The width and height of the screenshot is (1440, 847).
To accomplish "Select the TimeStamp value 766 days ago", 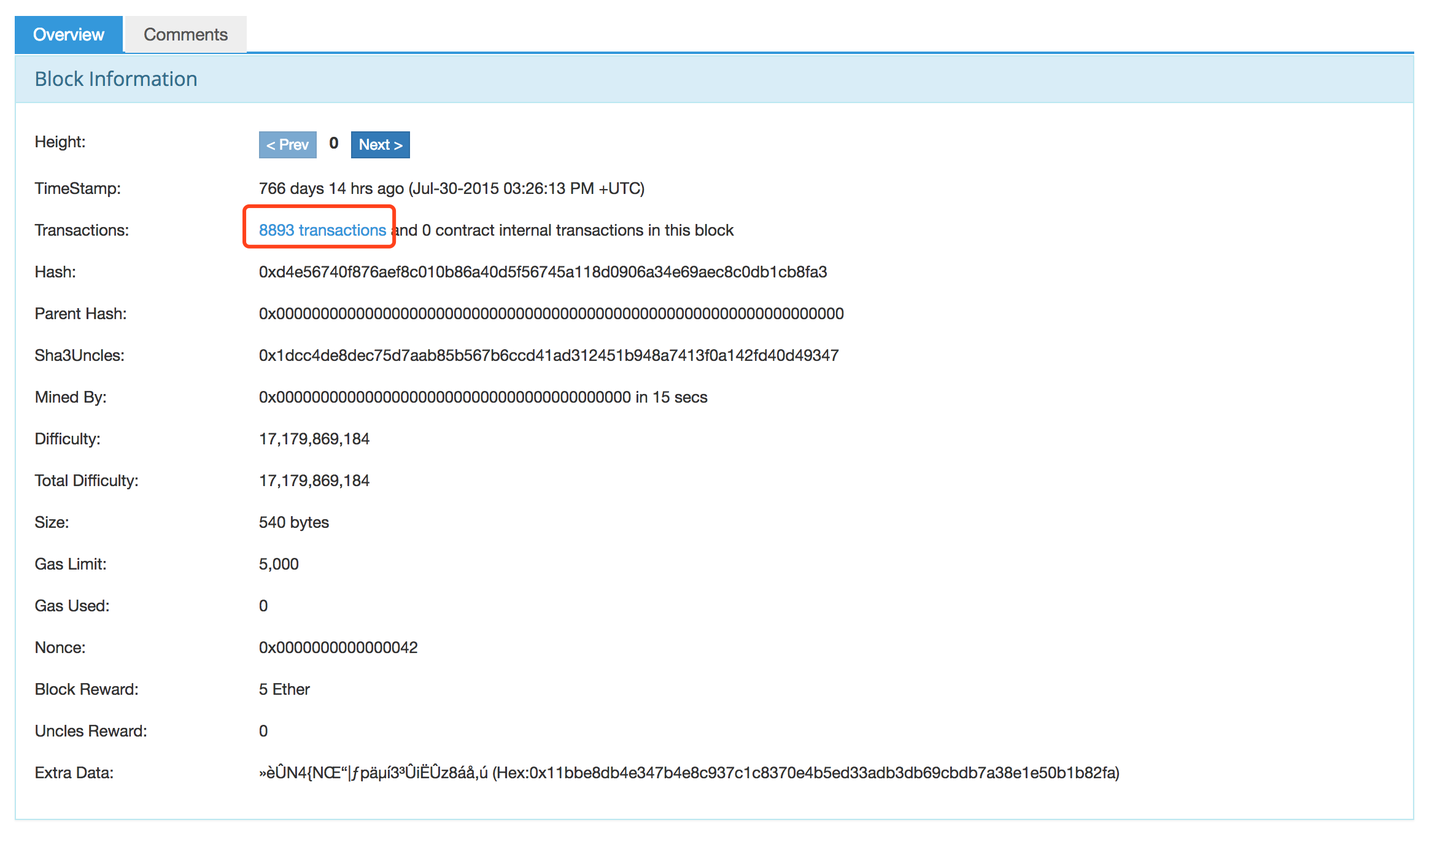I will [x=451, y=188].
